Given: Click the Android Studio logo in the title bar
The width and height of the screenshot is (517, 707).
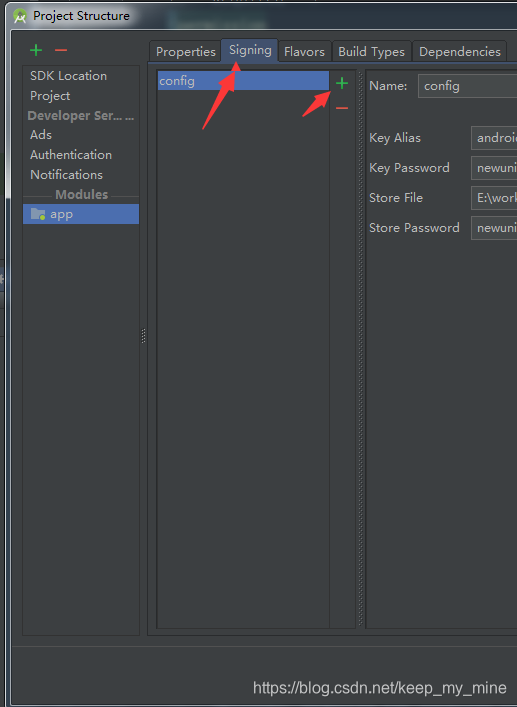Looking at the screenshot, I should [20, 16].
